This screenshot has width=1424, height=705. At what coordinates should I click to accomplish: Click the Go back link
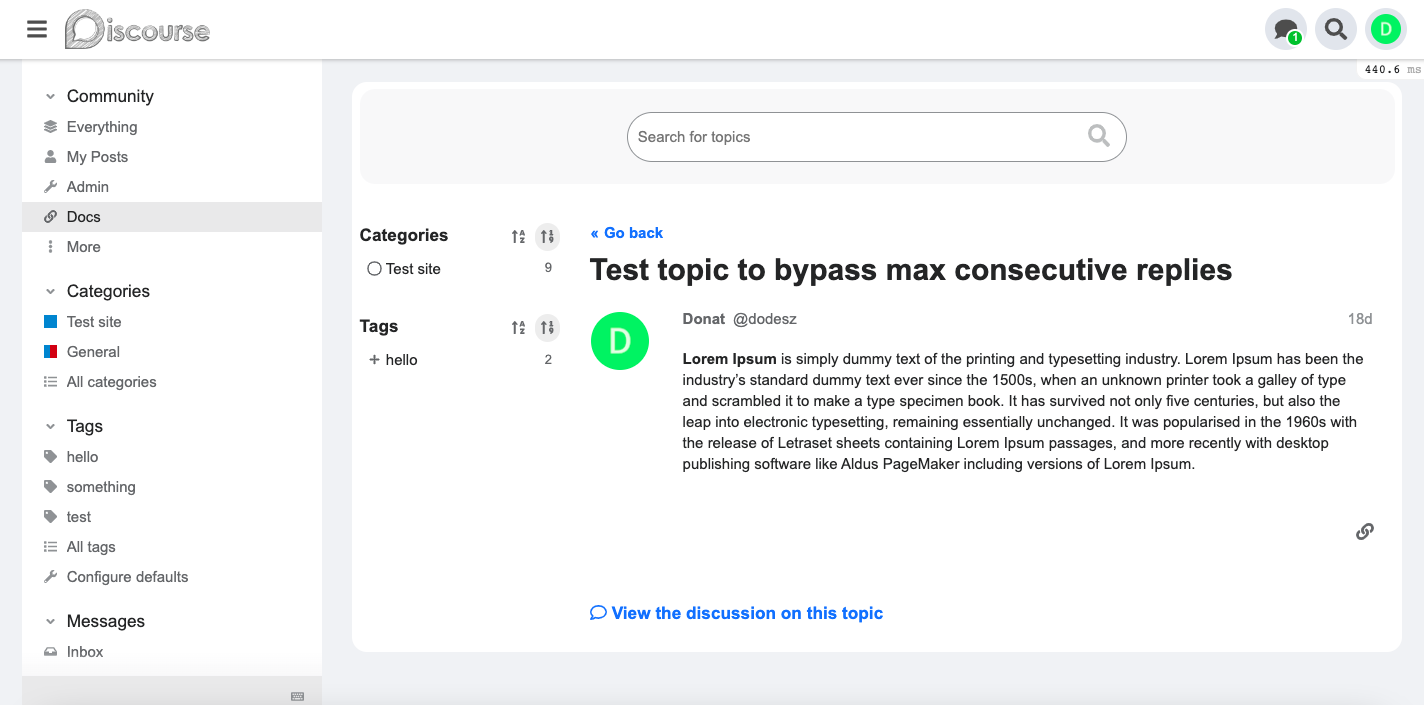click(627, 233)
